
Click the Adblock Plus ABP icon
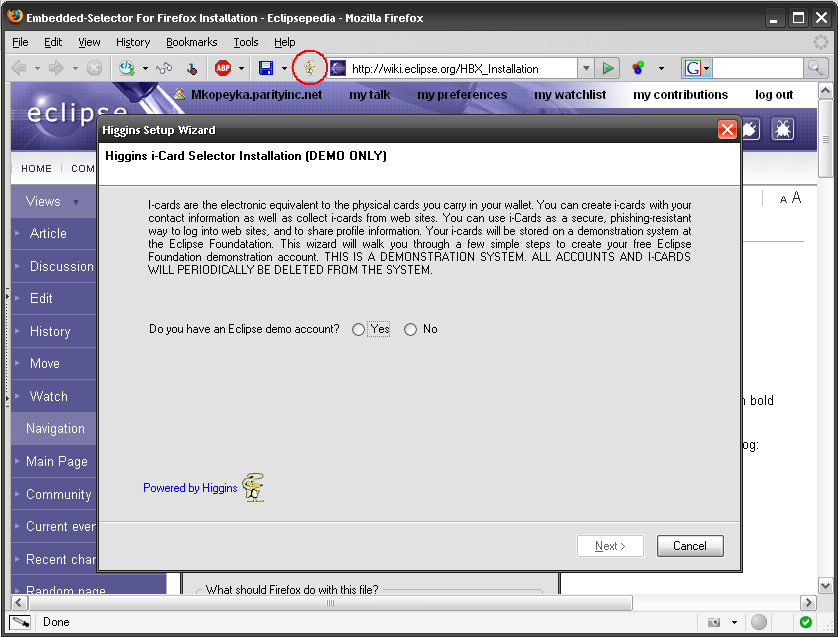223,68
